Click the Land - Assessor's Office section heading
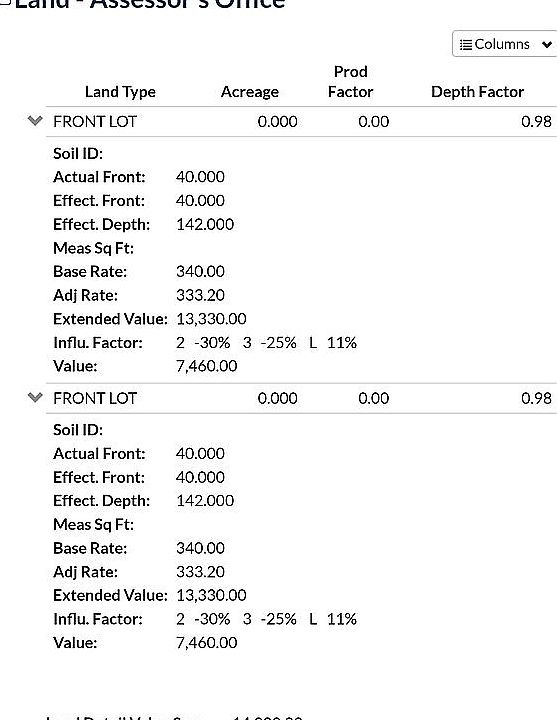 pos(150,4)
